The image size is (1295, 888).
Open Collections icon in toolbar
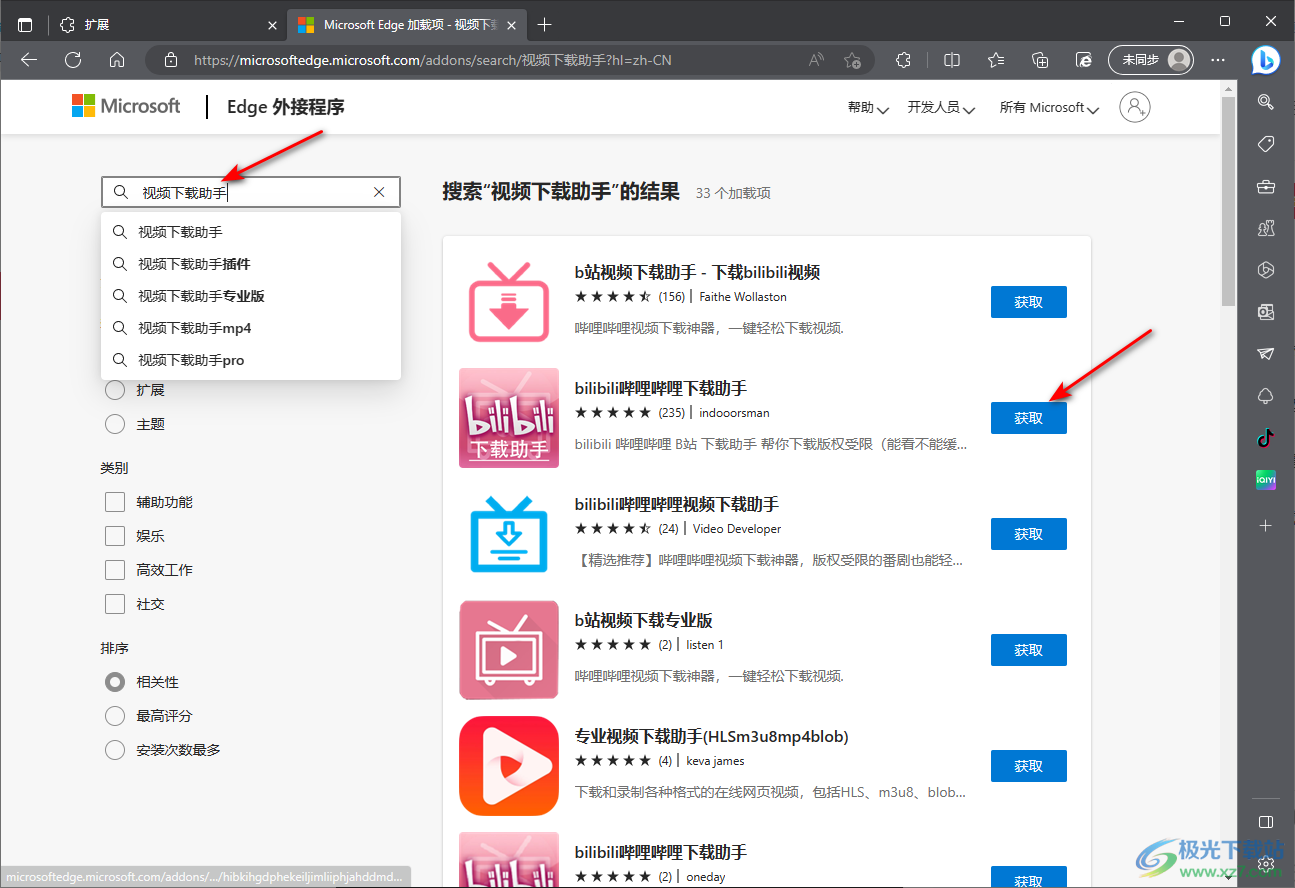(1040, 60)
